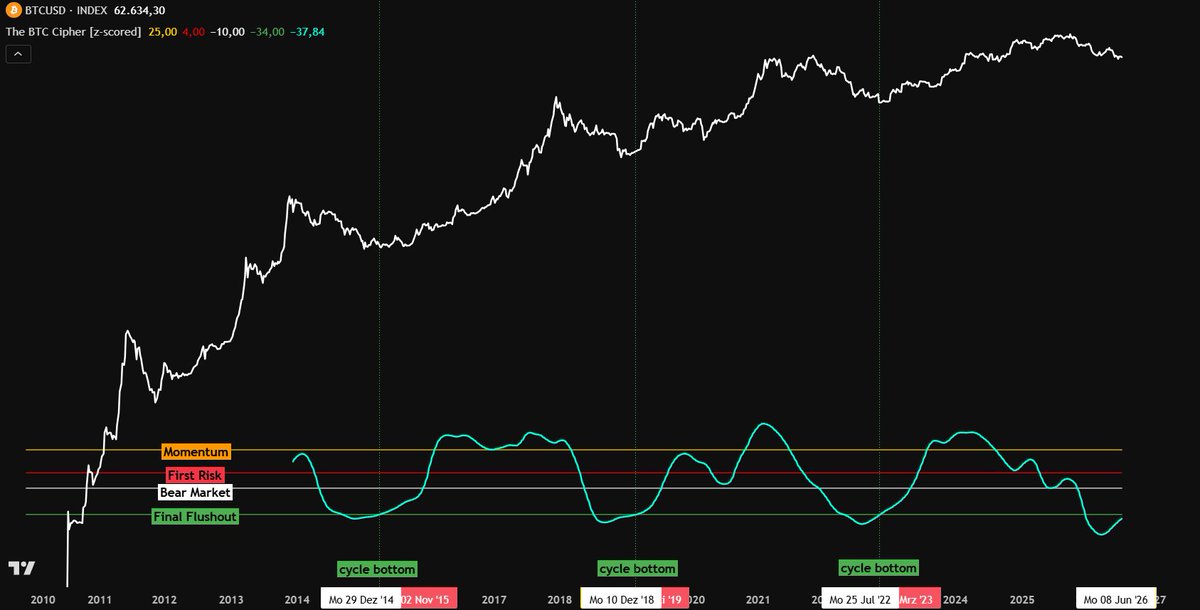Click the 2025 label on the time axis

pos(1020,600)
